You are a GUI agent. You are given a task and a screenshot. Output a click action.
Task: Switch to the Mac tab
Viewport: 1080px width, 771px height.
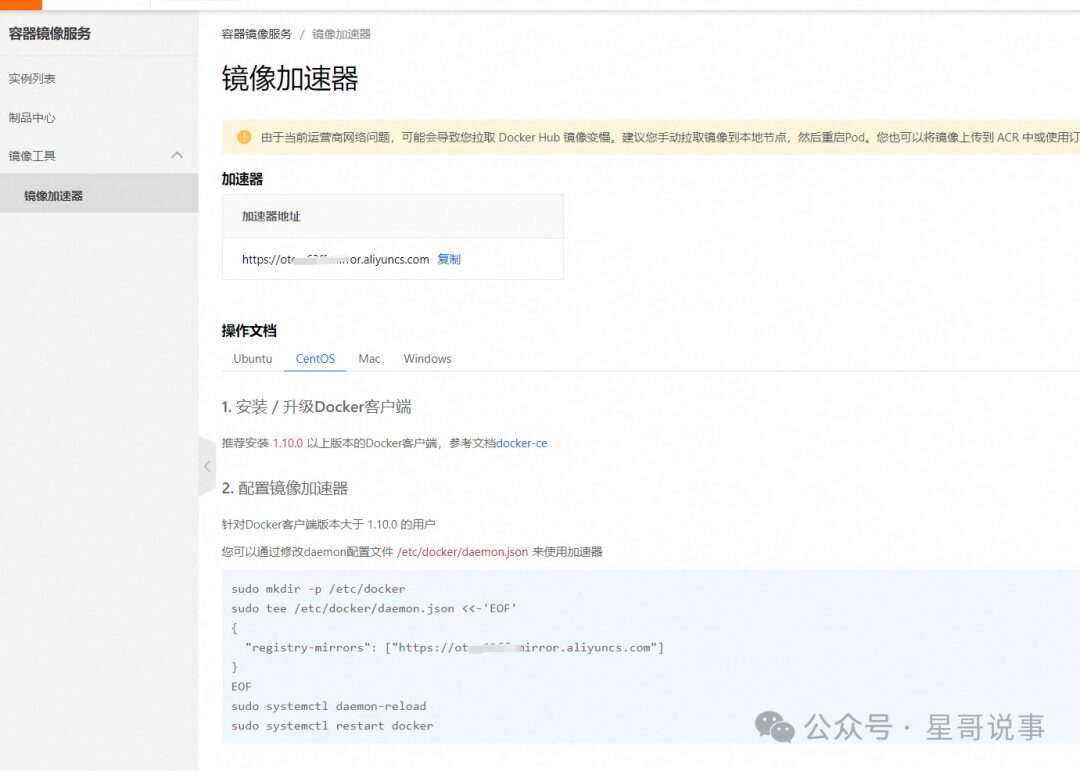[369, 358]
